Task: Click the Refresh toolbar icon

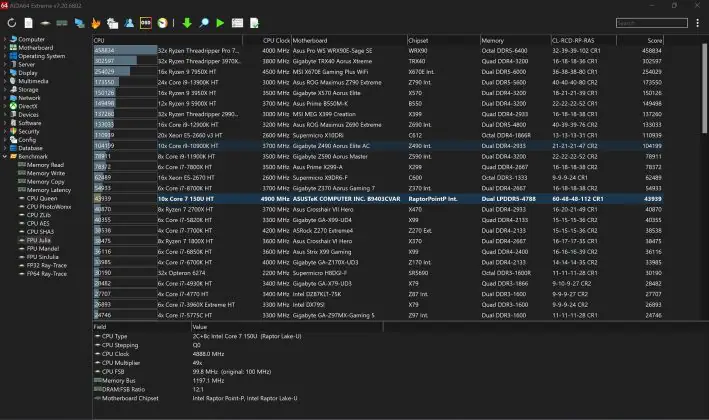Action: click(12, 23)
